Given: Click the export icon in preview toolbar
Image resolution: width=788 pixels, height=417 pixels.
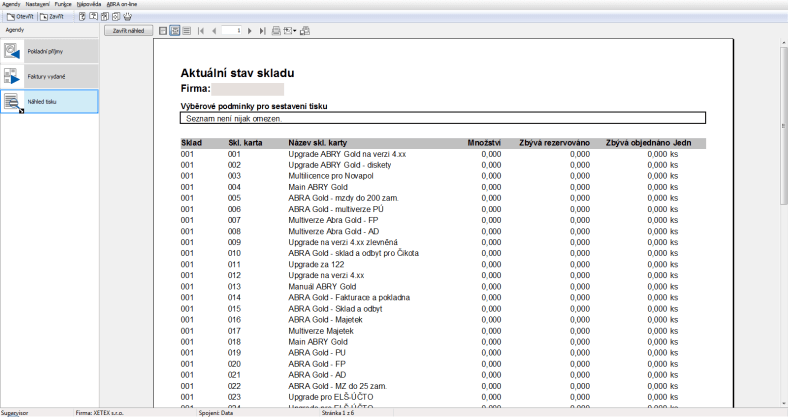Looking at the screenshot, I should (x=288, y=31).
